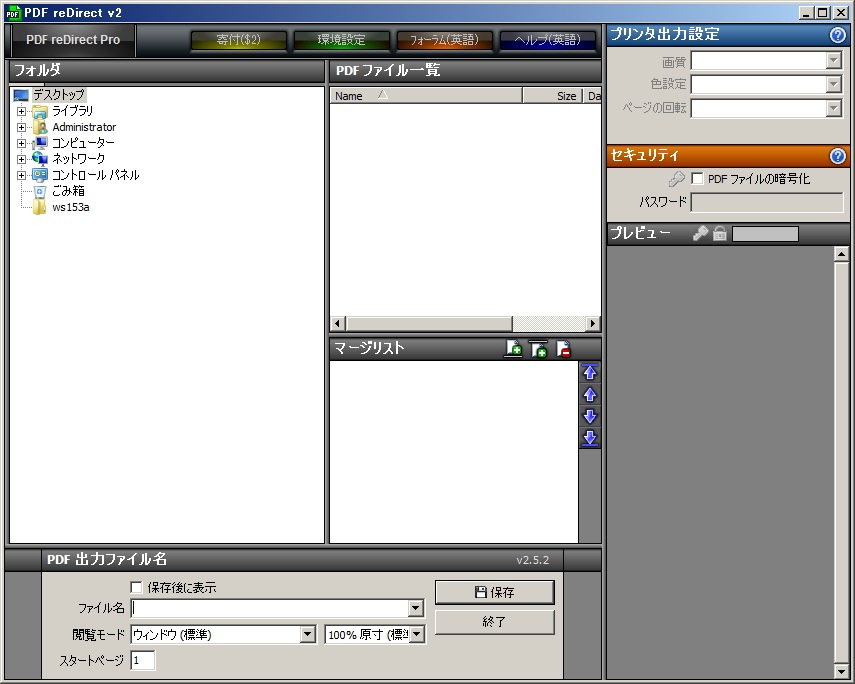The height and width of the screenshot is (684, 855).
Task: Expand the ライブラリ tree node
Action: [x=21, y=111]
